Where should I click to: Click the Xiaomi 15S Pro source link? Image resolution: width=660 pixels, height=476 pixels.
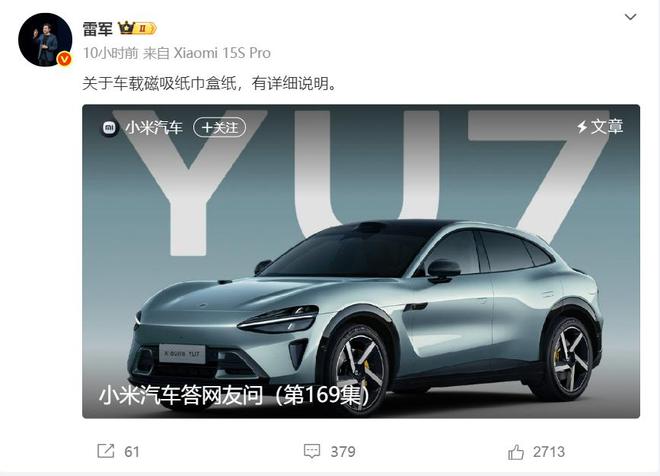point(222,53)
